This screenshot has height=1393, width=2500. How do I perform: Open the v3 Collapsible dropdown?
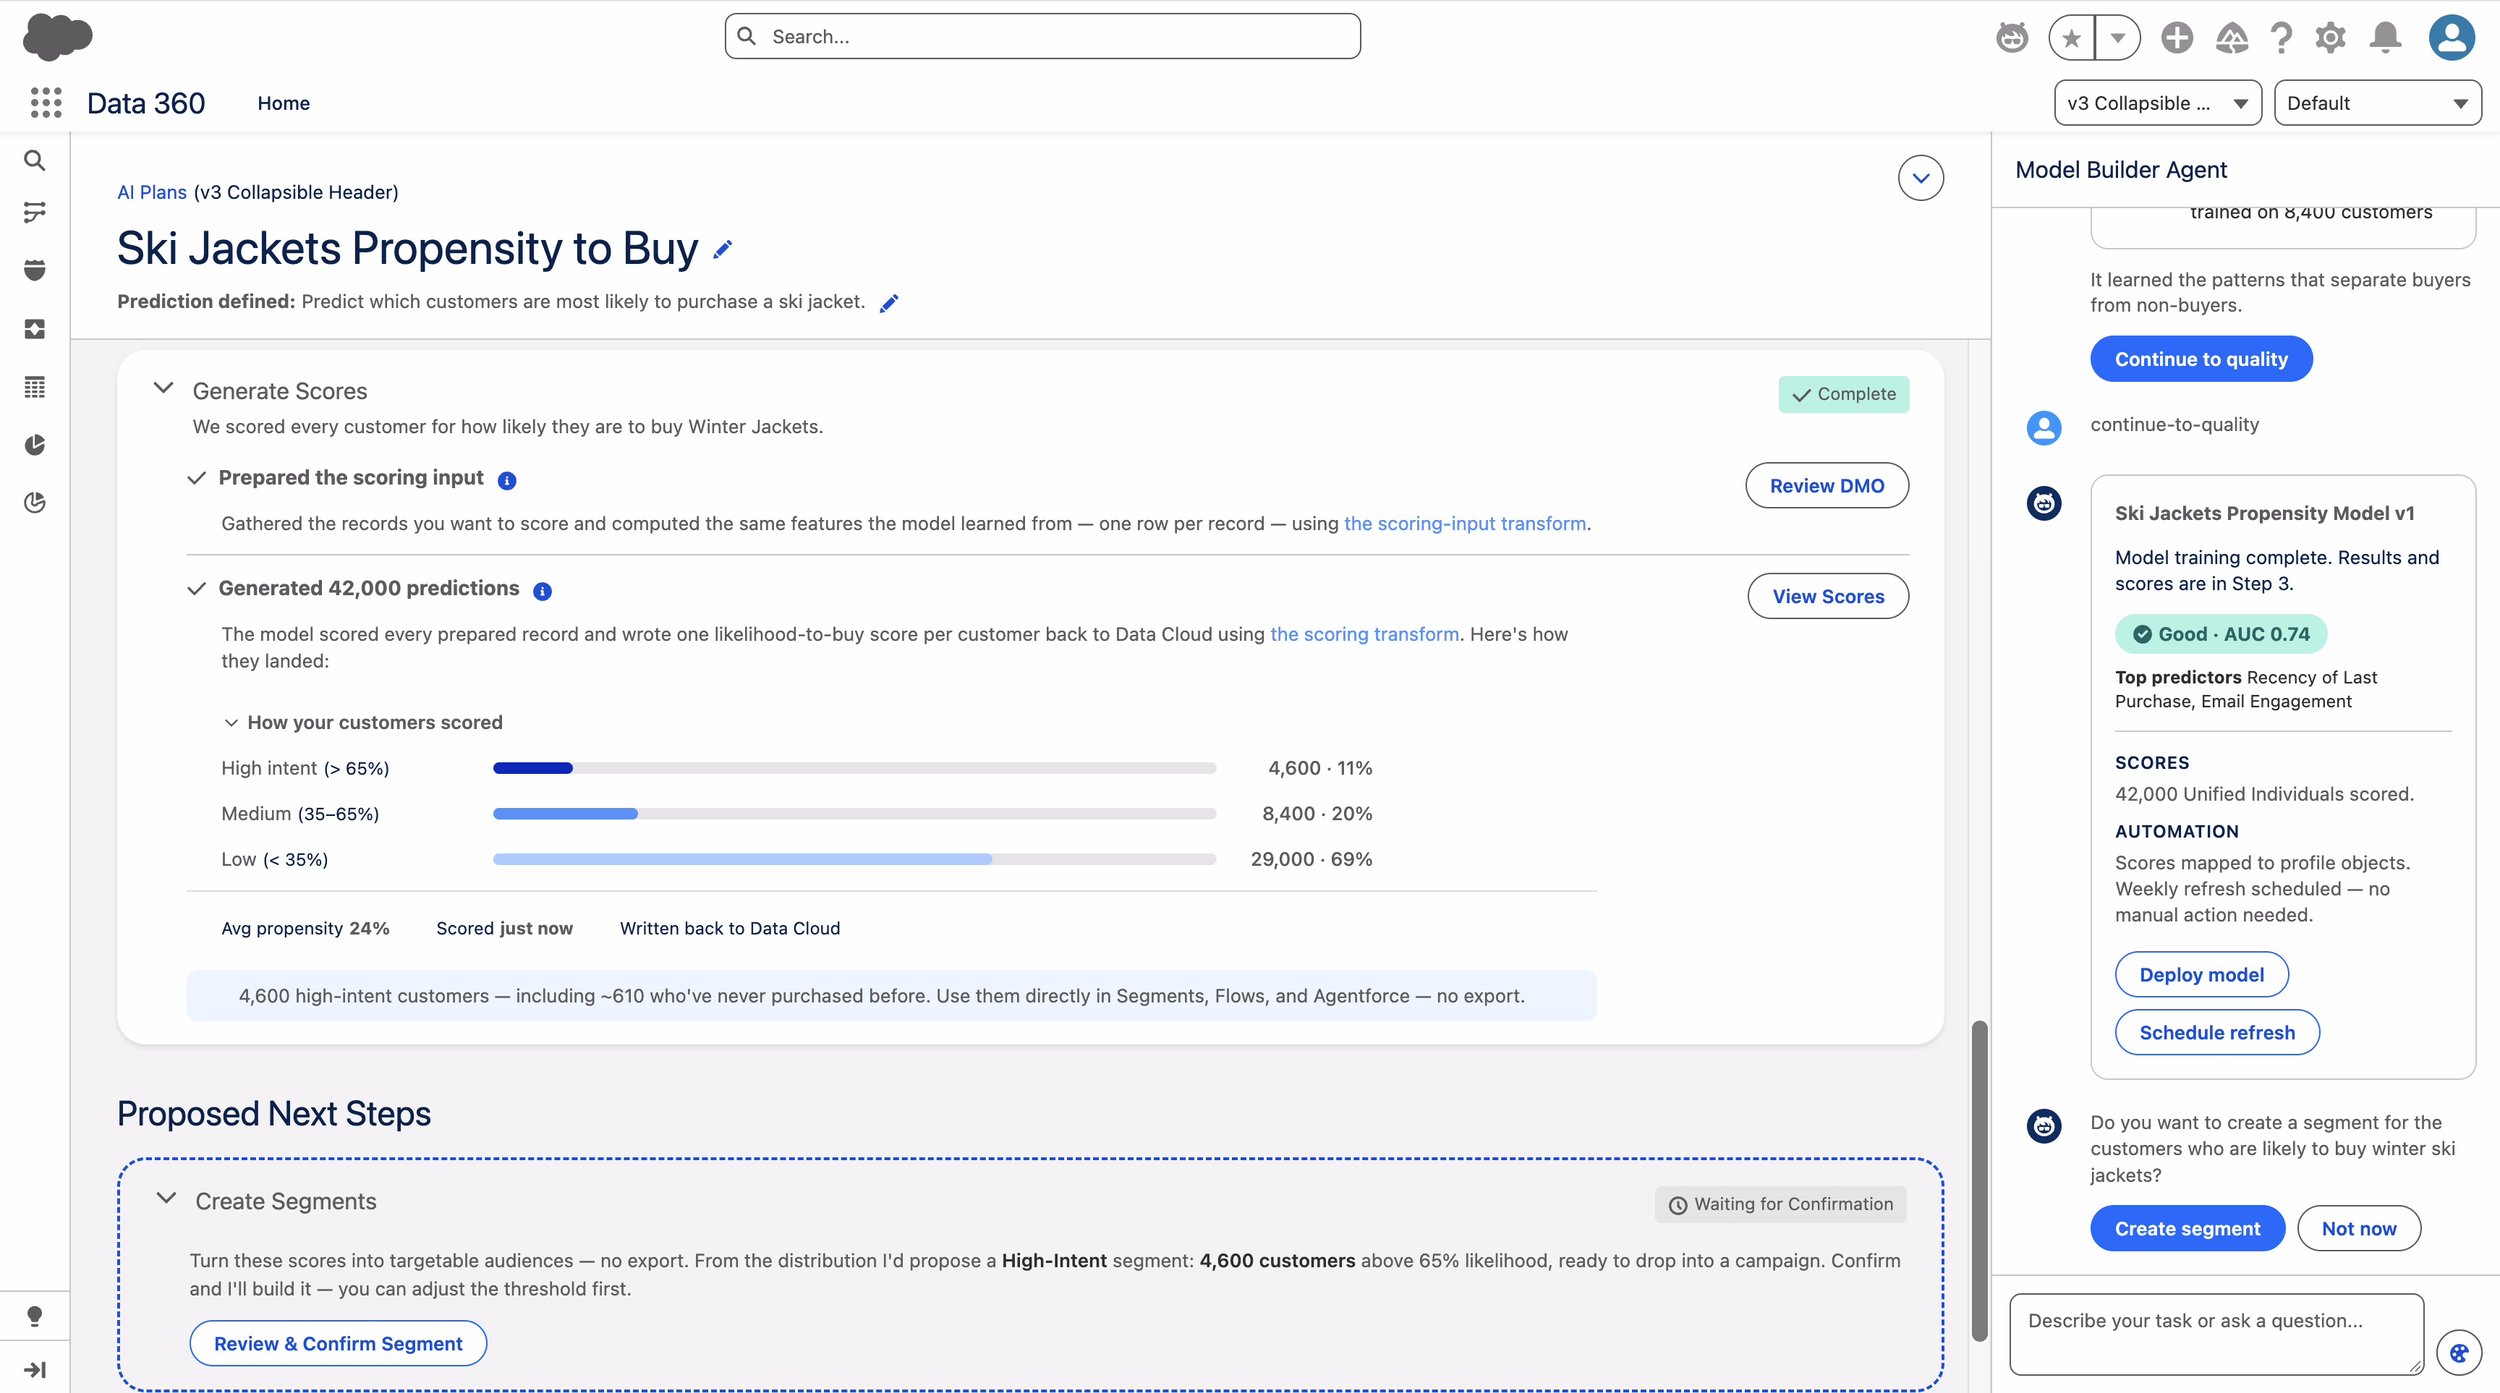click(2158, 103)
